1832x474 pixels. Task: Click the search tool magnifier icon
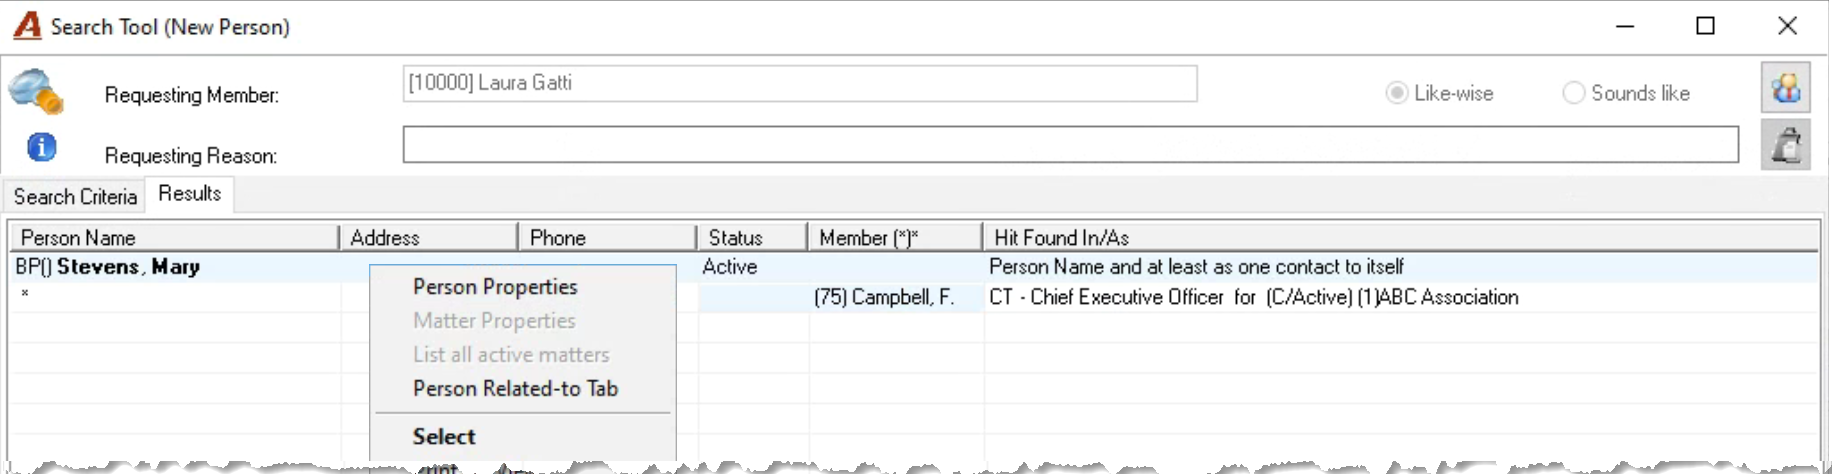[36, 91]
